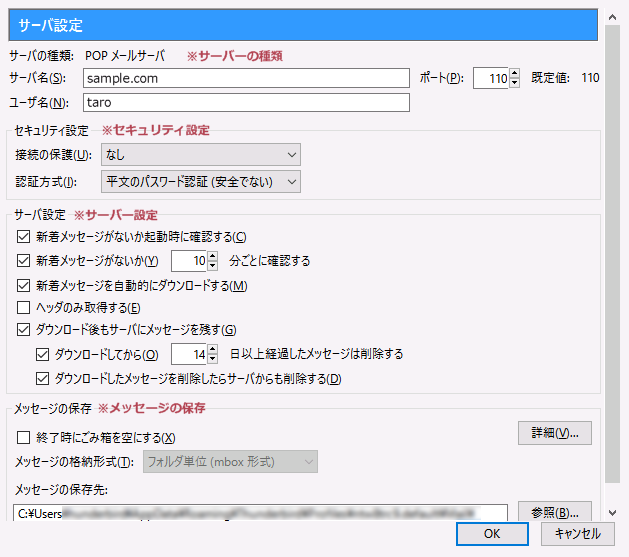Decrease the days-before-deletion spinner value
The width and height of the screenshot is (629, 557).
(212, 359)
